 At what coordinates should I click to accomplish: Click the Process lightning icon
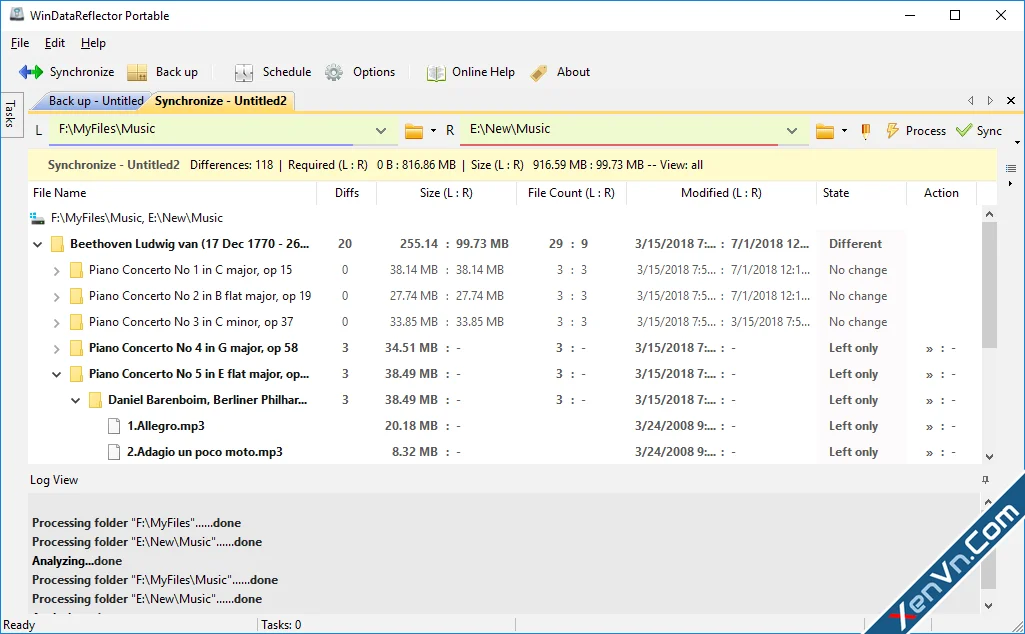(x=892, y=131)
